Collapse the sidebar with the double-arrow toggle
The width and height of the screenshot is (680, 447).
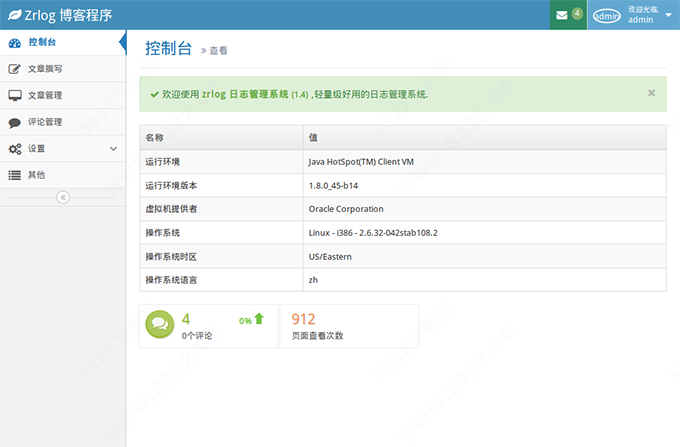[63, 197]
